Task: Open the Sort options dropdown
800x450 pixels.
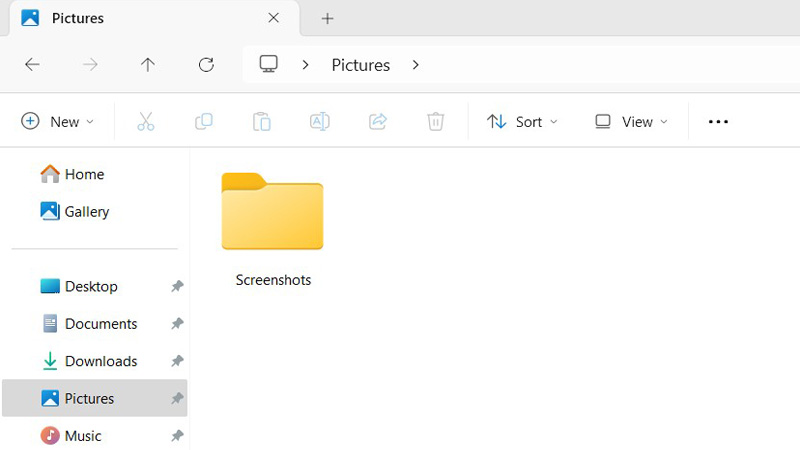Action: pos(522,122)
